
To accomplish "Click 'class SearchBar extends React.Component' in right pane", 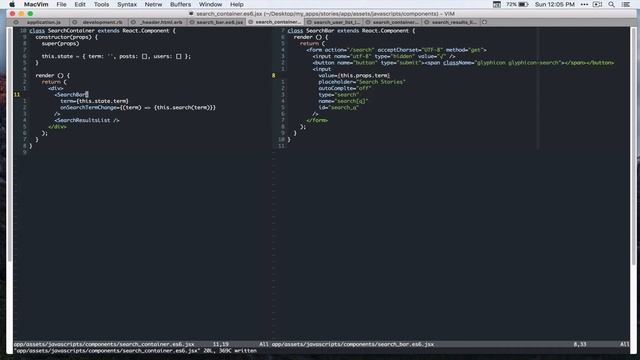I will (351, 31).
